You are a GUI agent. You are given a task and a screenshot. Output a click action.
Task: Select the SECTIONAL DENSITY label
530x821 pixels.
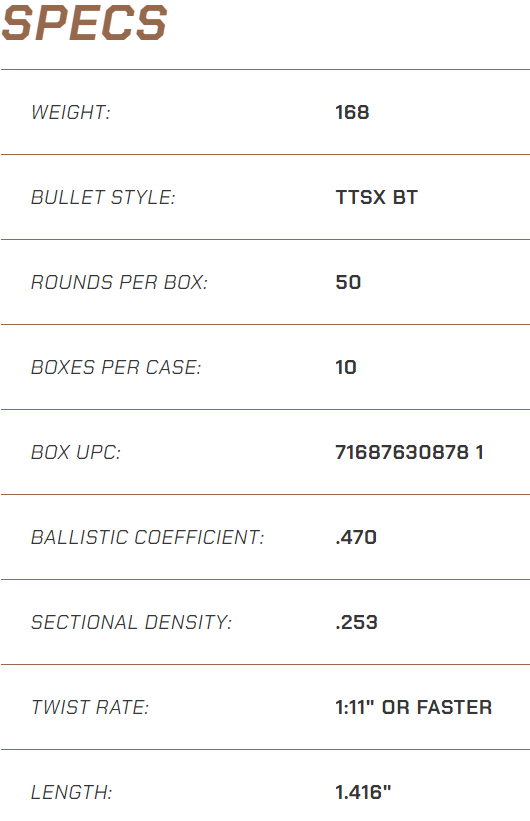tap(131, 622)
